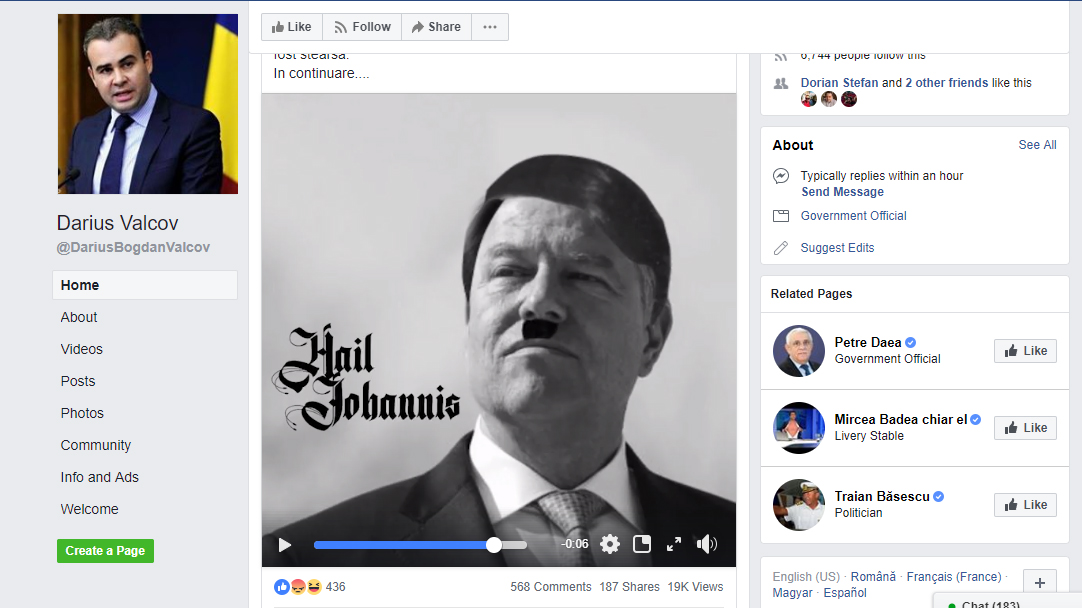Open the Share page option

click(x=436, y=27)
